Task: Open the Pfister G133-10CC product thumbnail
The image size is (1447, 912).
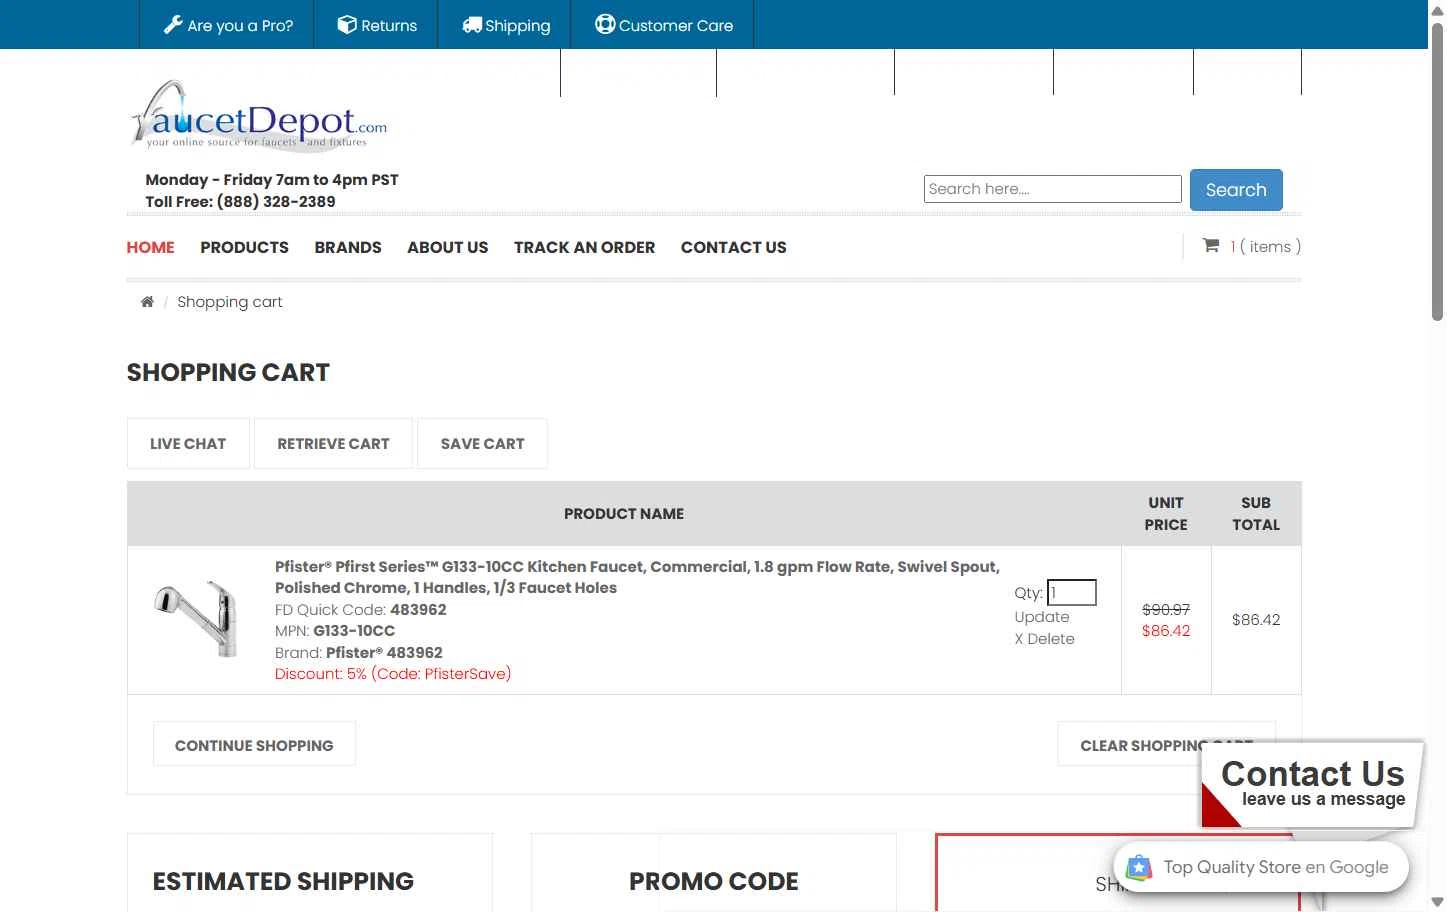Action: pyautogui.click(x=196, y=619)
